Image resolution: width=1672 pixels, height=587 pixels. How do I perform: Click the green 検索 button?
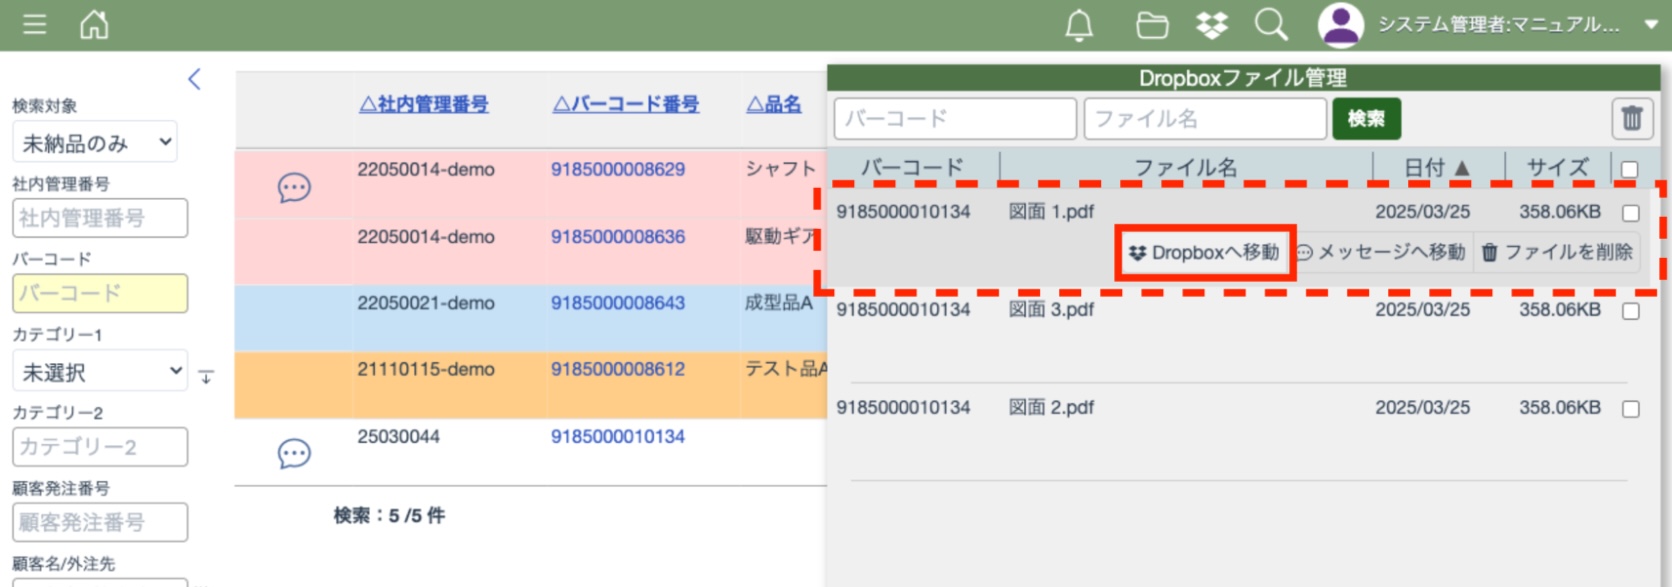1366,119
